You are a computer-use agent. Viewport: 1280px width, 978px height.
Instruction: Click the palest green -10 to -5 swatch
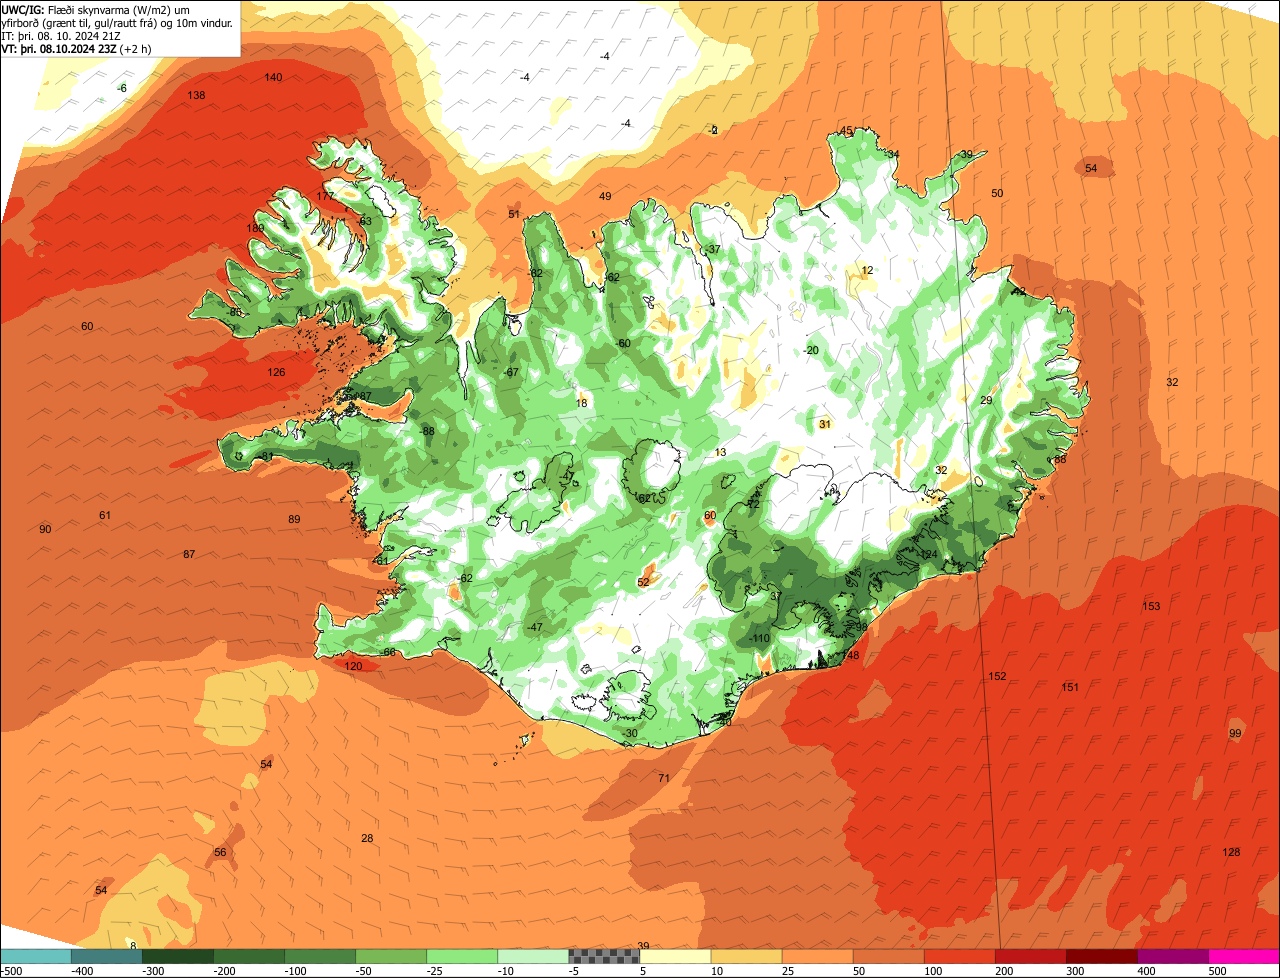pyautogui.click(x=532, y=956)
